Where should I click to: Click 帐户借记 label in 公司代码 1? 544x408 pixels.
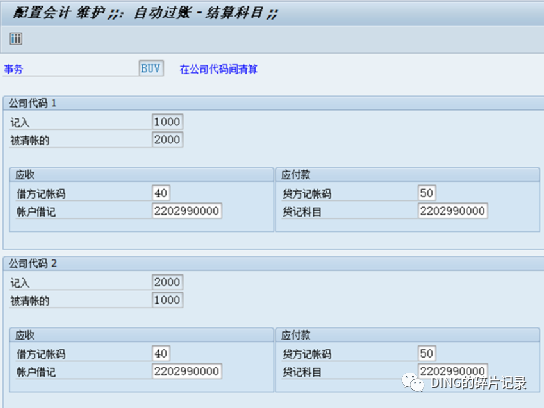pyautogui.click(x=36, y=212)
